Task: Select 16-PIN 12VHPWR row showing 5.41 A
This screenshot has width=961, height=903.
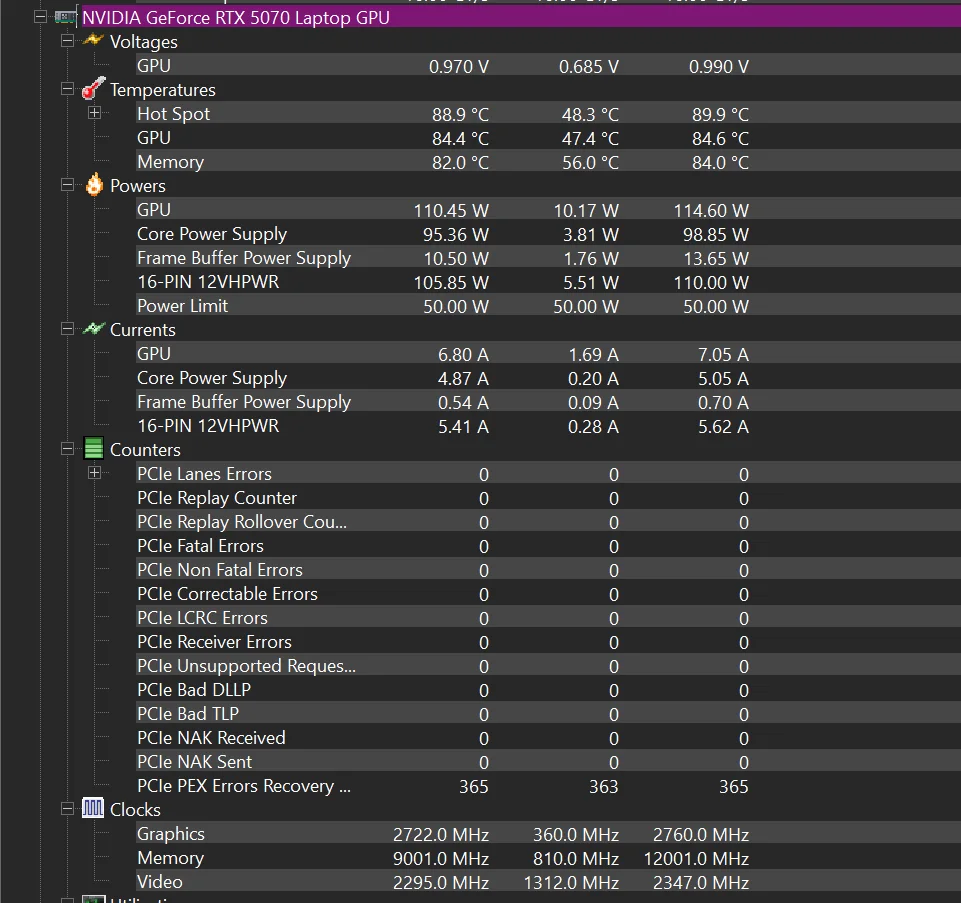Action: (548, 426)
